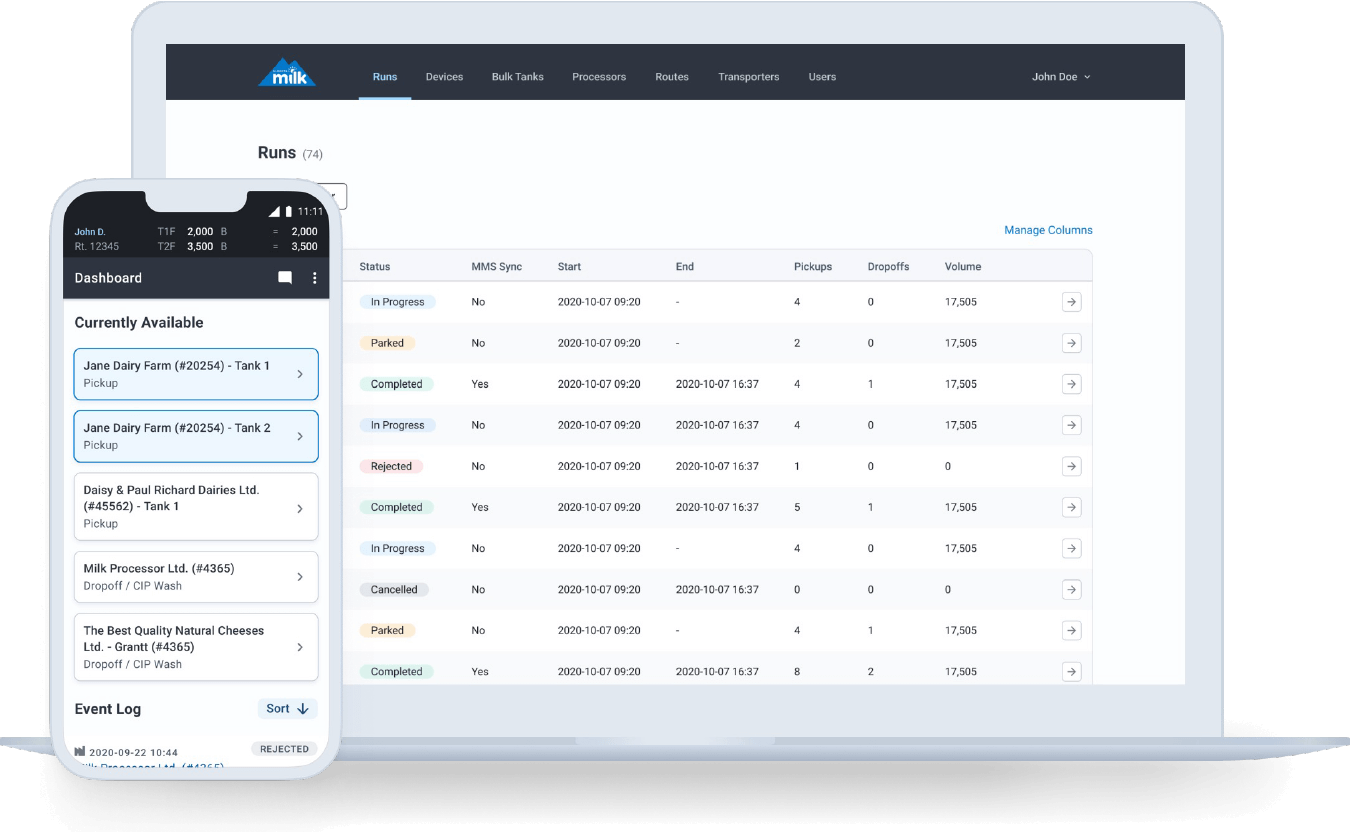Click the Manage Columns link
Image resolution: width=1350 pixels, height=832 pixels.
(x=1048, y=230)
